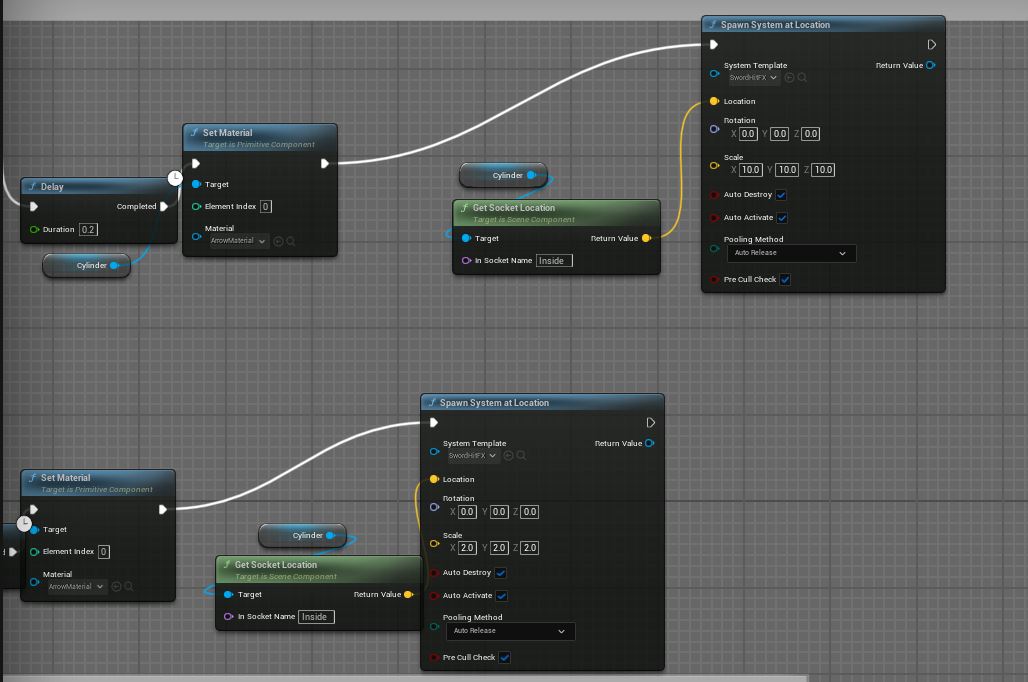Toggle Pre Cull Check on the Spawn System node with scale 10.0
Viewport: 1028px width, 682px height.
click(x=785, y=280)
